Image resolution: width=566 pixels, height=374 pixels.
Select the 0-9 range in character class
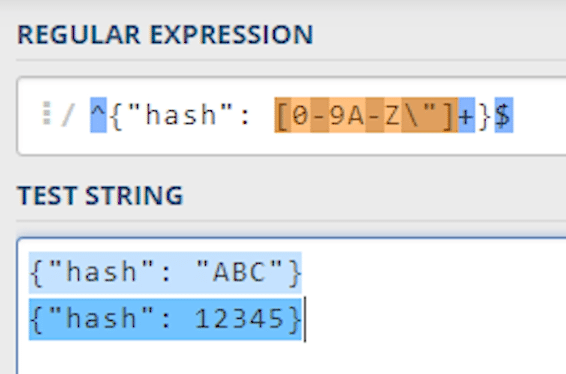319,115
